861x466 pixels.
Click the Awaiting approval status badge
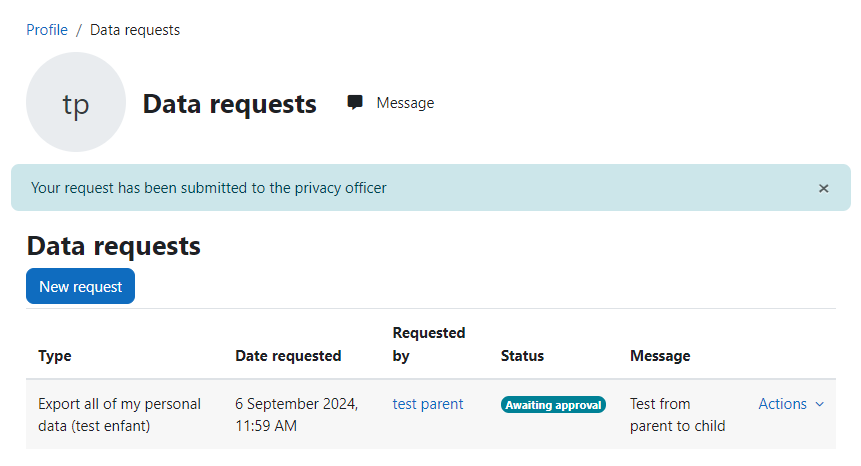553,405
